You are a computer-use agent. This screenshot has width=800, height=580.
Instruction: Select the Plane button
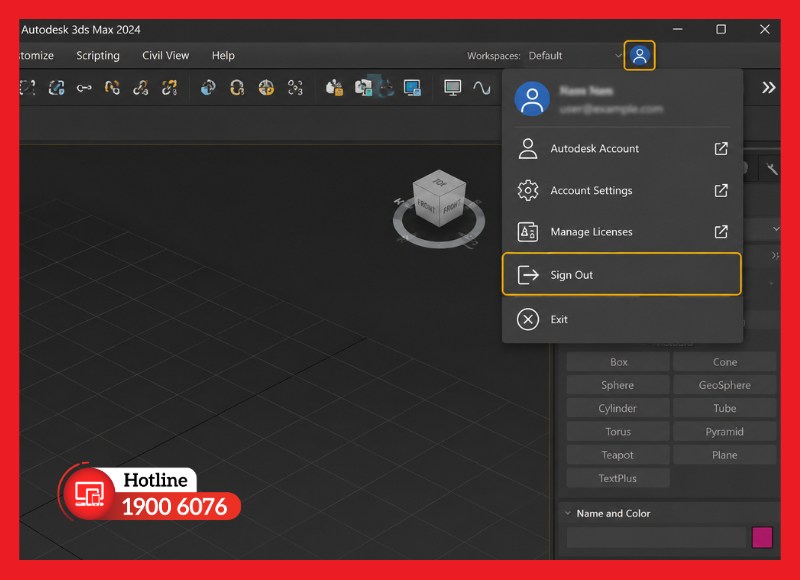pos(724,455)
